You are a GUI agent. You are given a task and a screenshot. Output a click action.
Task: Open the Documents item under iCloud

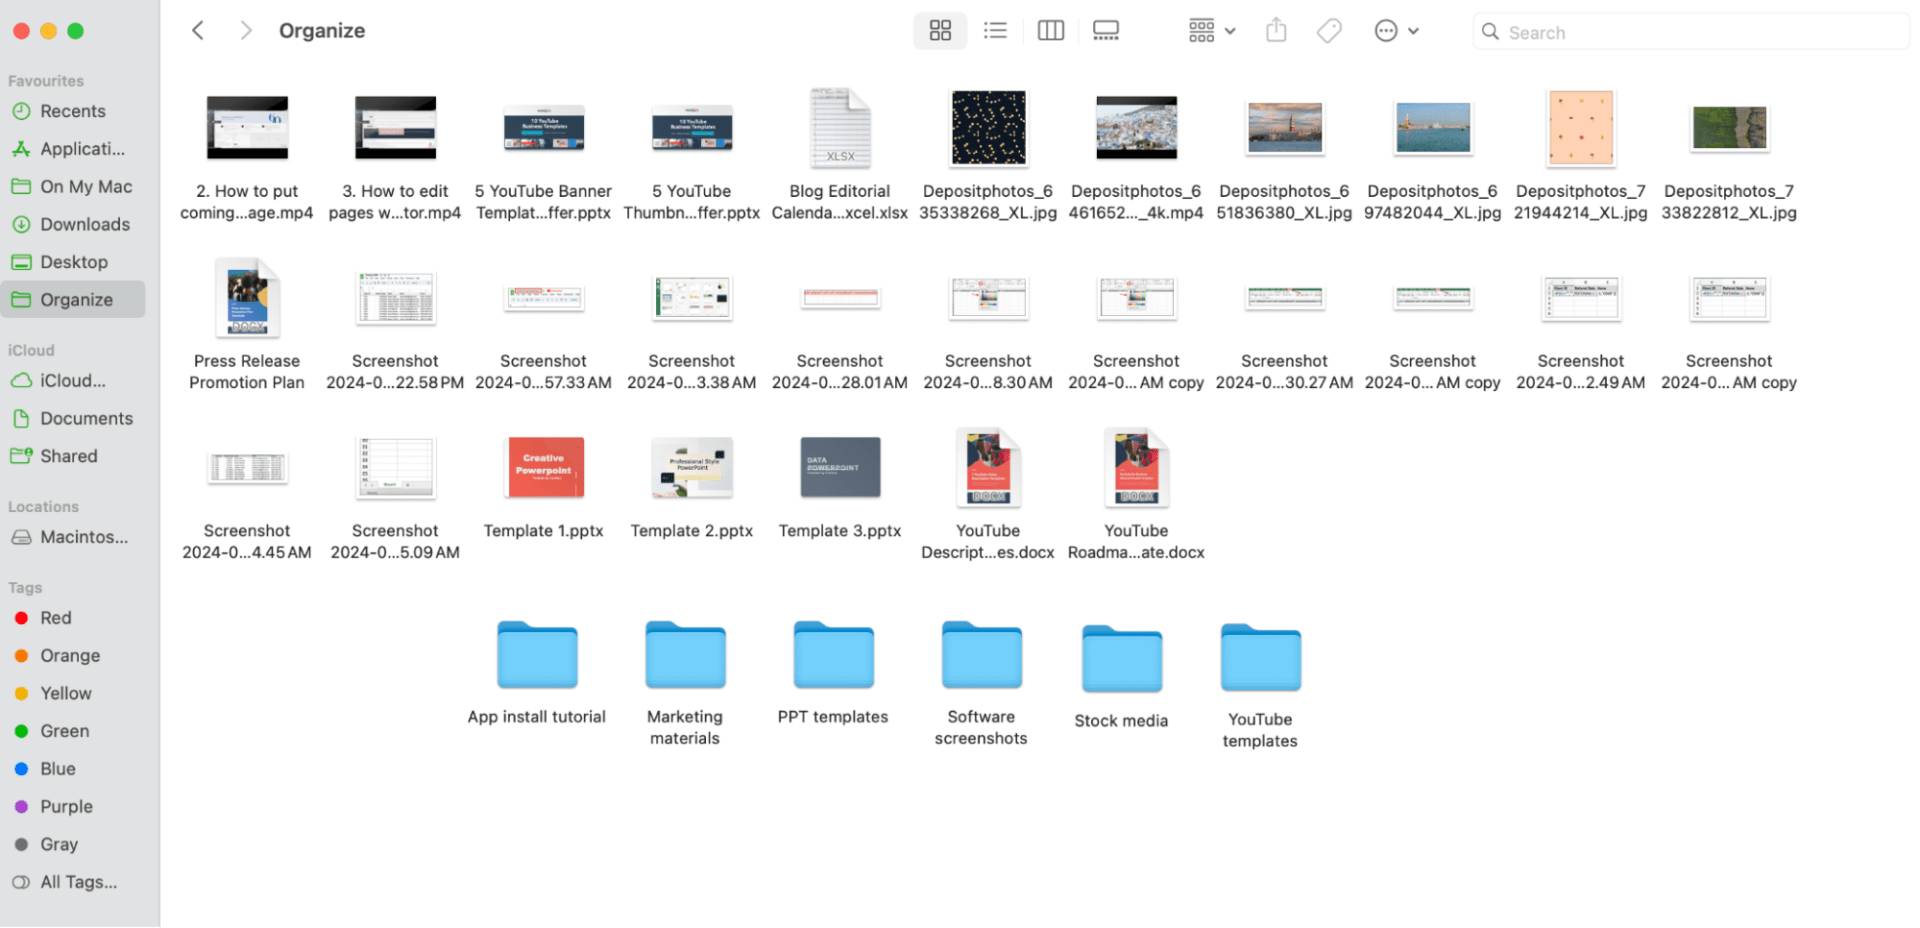tap(88, 418)
